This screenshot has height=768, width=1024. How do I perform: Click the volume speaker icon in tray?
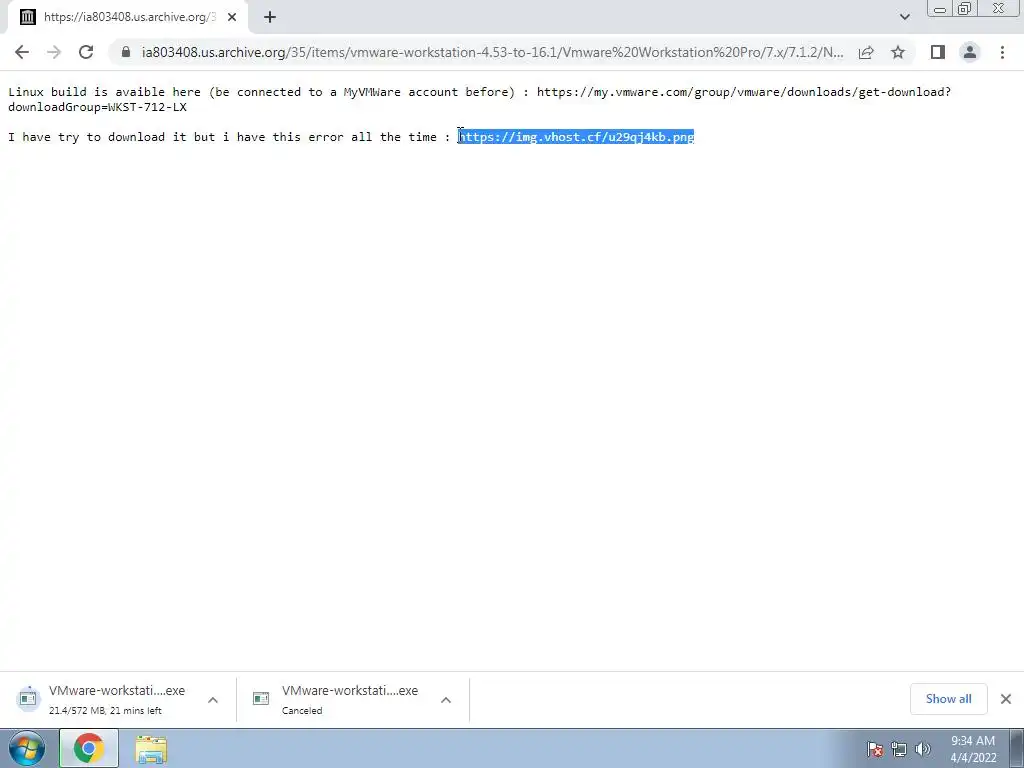click(922, 749)
